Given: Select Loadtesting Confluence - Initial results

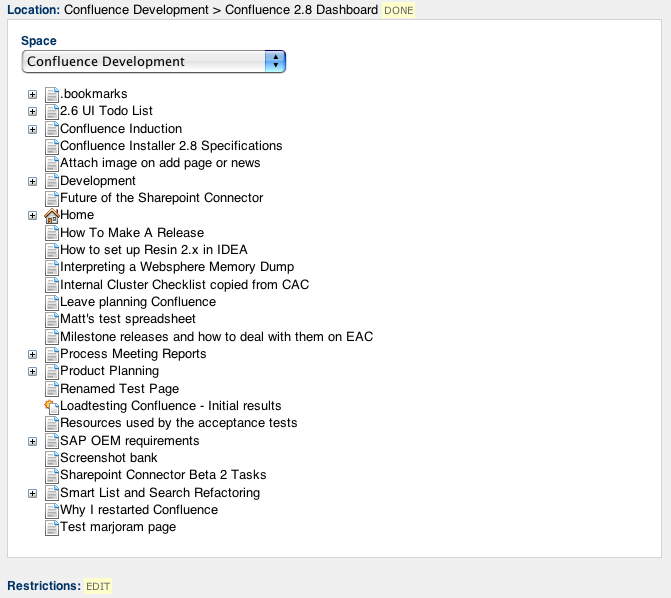Looking at the screenshot, I should coord(171,406).
